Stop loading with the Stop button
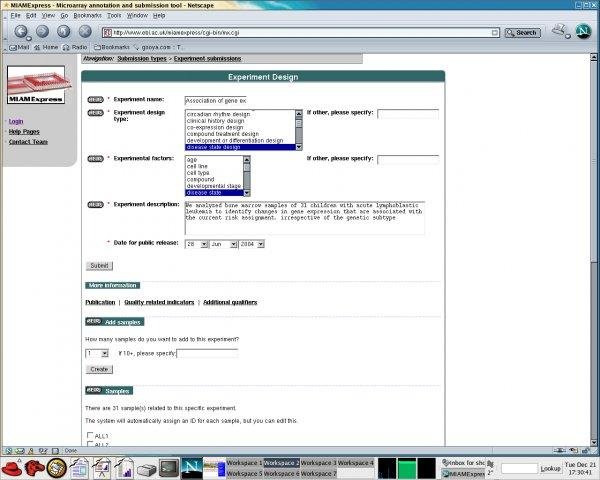This screenshot has width=600, height=480. [85, 31]
